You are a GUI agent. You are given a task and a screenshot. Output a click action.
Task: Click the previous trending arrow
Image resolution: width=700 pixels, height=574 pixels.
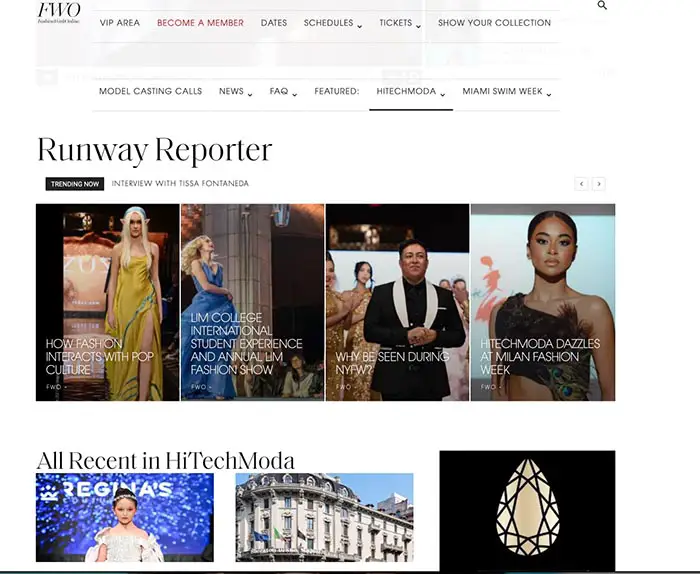[x=581, y=184]
